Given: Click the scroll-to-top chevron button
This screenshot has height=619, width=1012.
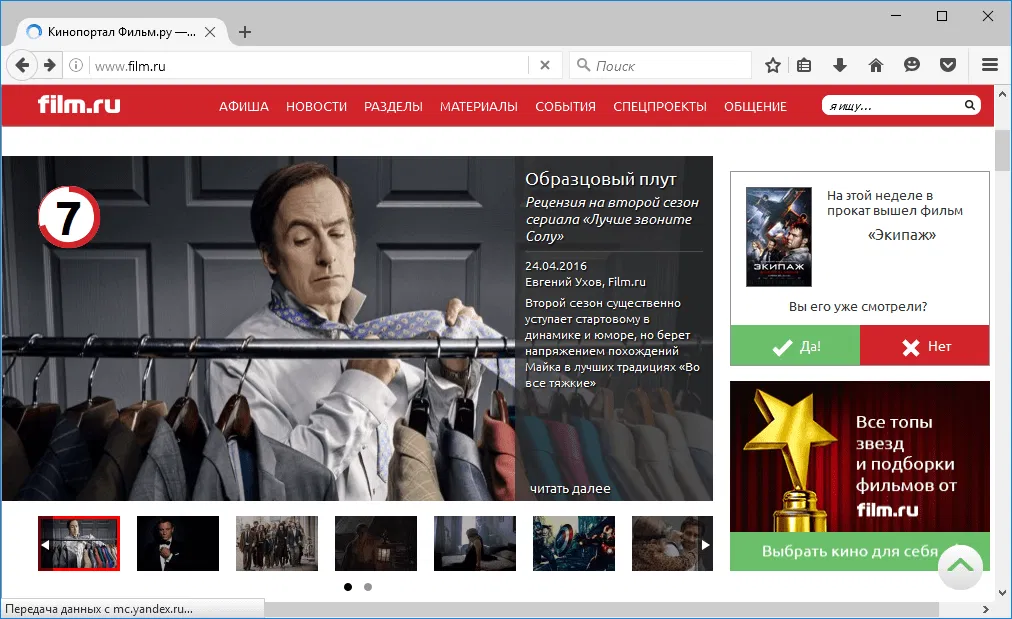Looking at the screenshot, I should pos(960,567).
